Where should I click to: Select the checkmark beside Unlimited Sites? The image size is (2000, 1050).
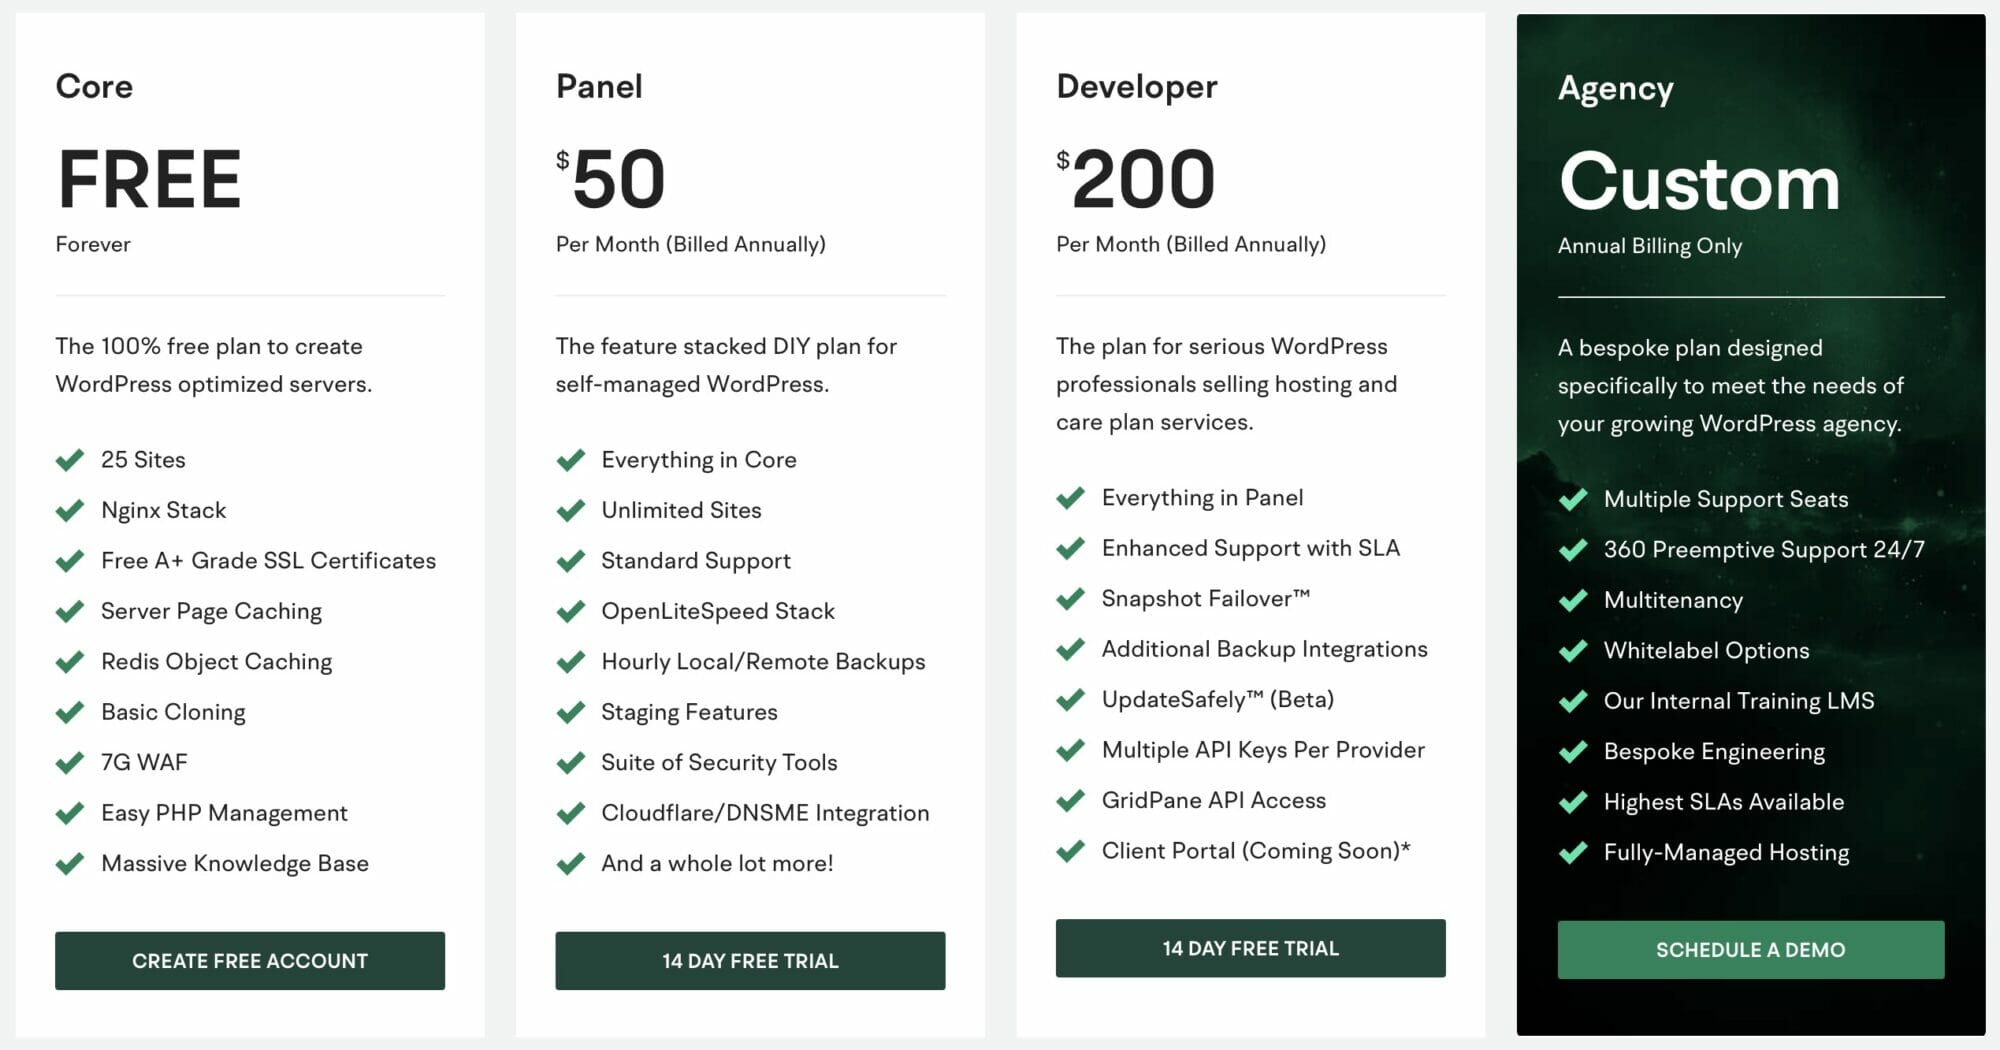[x=570, y=511]
